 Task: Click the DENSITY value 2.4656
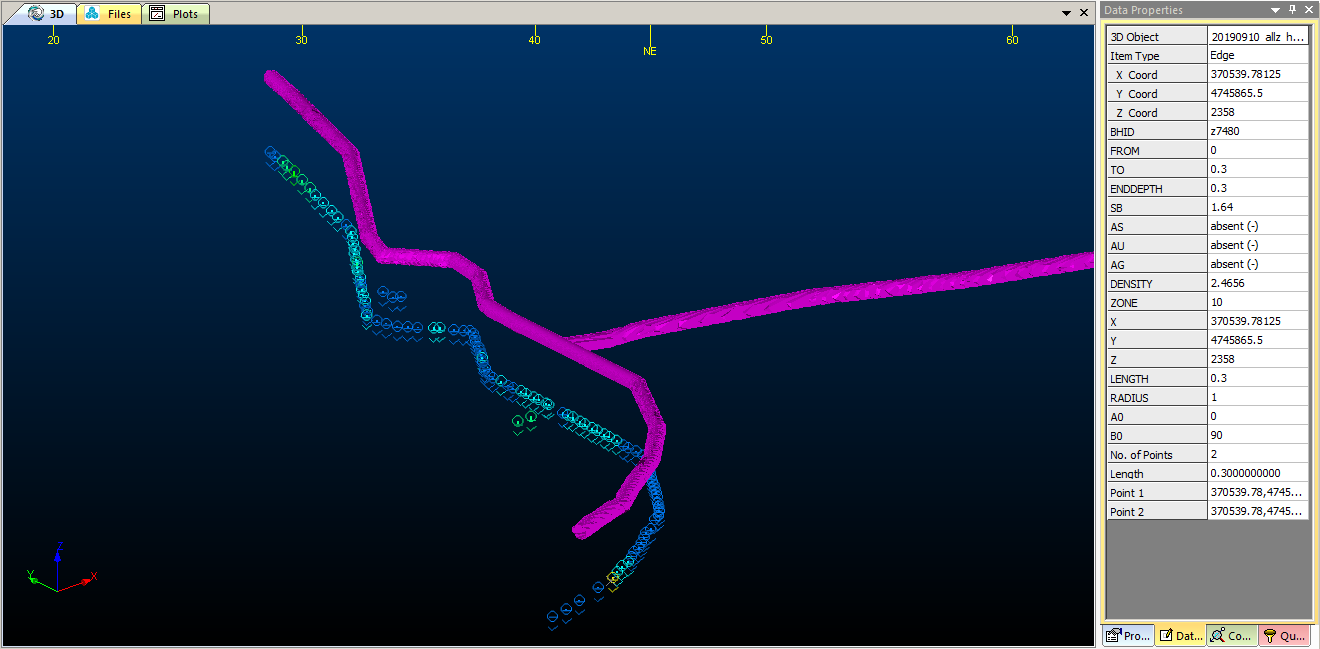coord(1257,284)
